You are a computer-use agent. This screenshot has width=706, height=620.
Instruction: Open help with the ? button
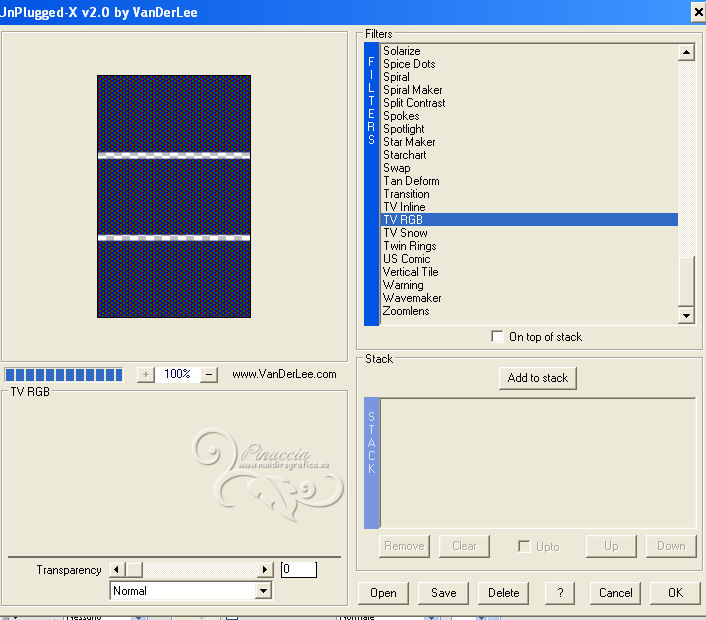coord(560,593)
